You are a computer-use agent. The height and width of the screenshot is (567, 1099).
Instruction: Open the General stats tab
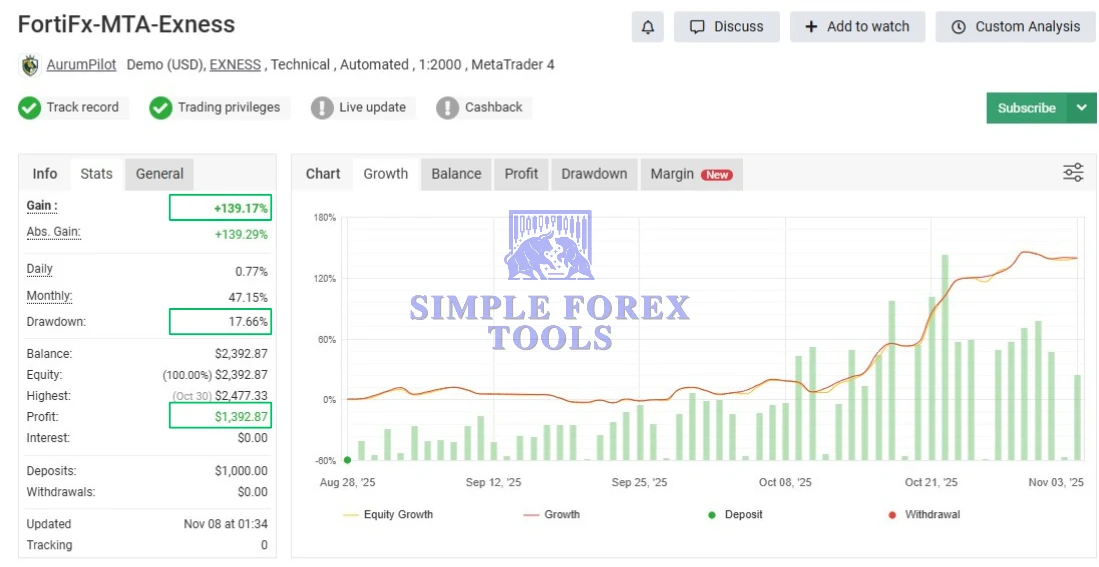[x=160, y=174]
